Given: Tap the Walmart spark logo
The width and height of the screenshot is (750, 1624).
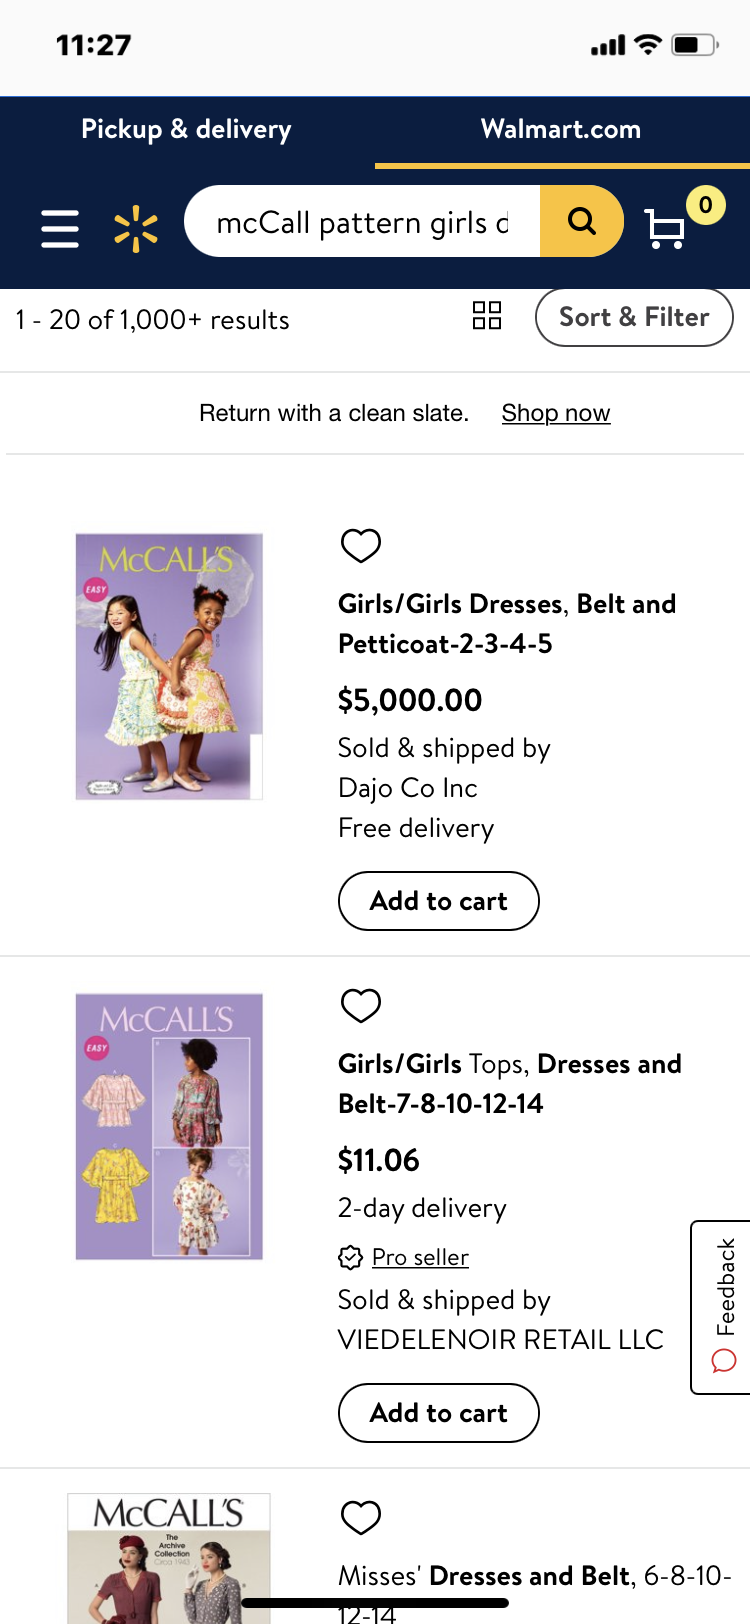Looking at the screenshot, I should click(x=136, y=228).
